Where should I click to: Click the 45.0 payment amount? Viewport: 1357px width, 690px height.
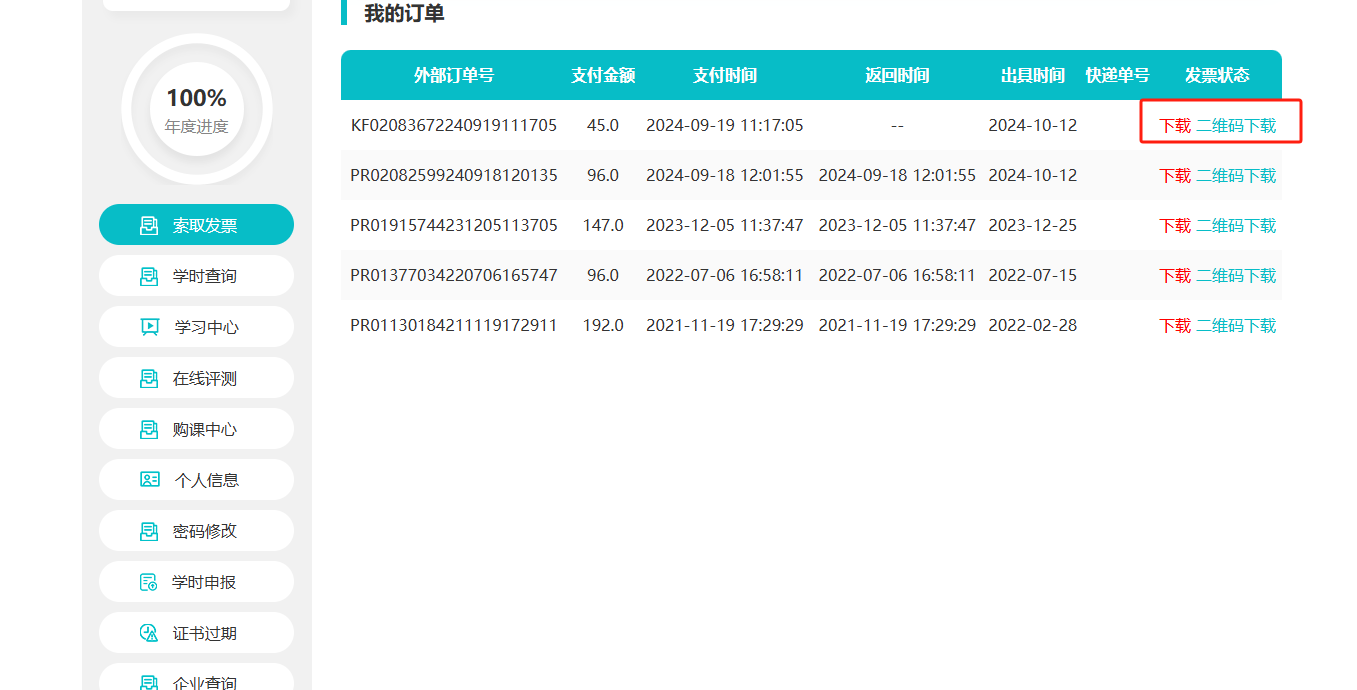click(603, 126)
